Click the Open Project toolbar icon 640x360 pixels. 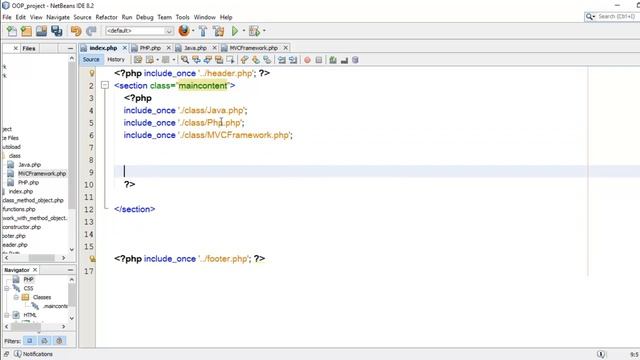point(42,31)
